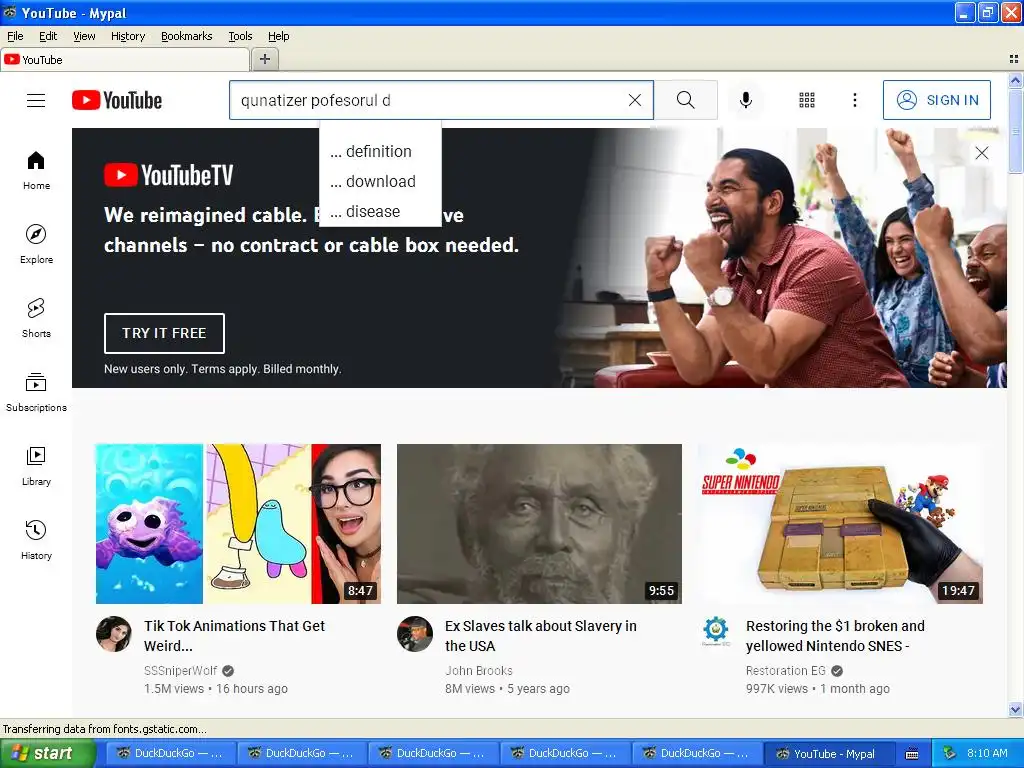The width and height of the screenshot is (1024, 768).
Task: Click "1.5M views • 16 hours ago" text
Action: coord(216,688)
